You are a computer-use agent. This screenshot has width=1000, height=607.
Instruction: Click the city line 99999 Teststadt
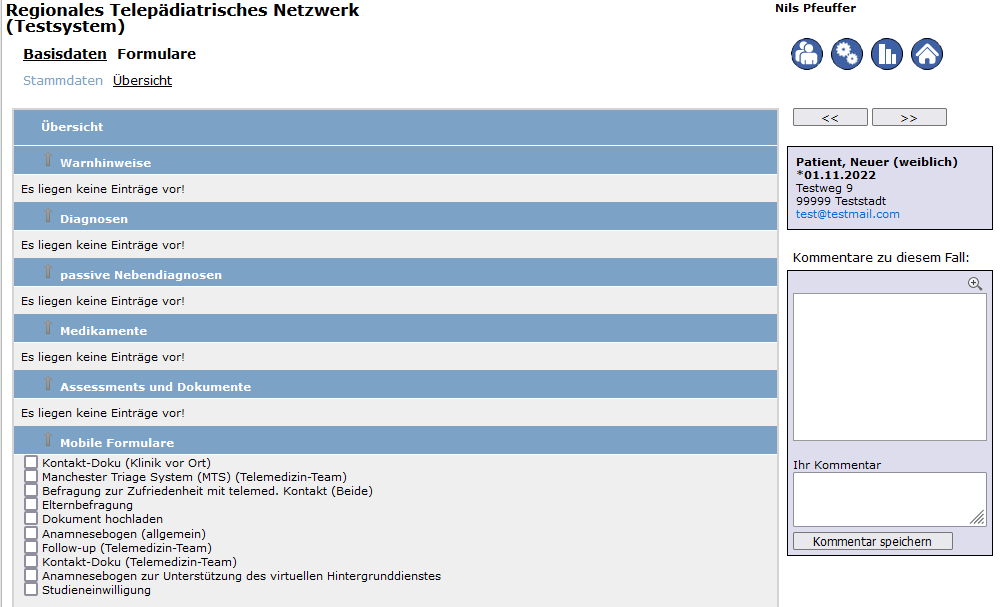coord(841,201)
